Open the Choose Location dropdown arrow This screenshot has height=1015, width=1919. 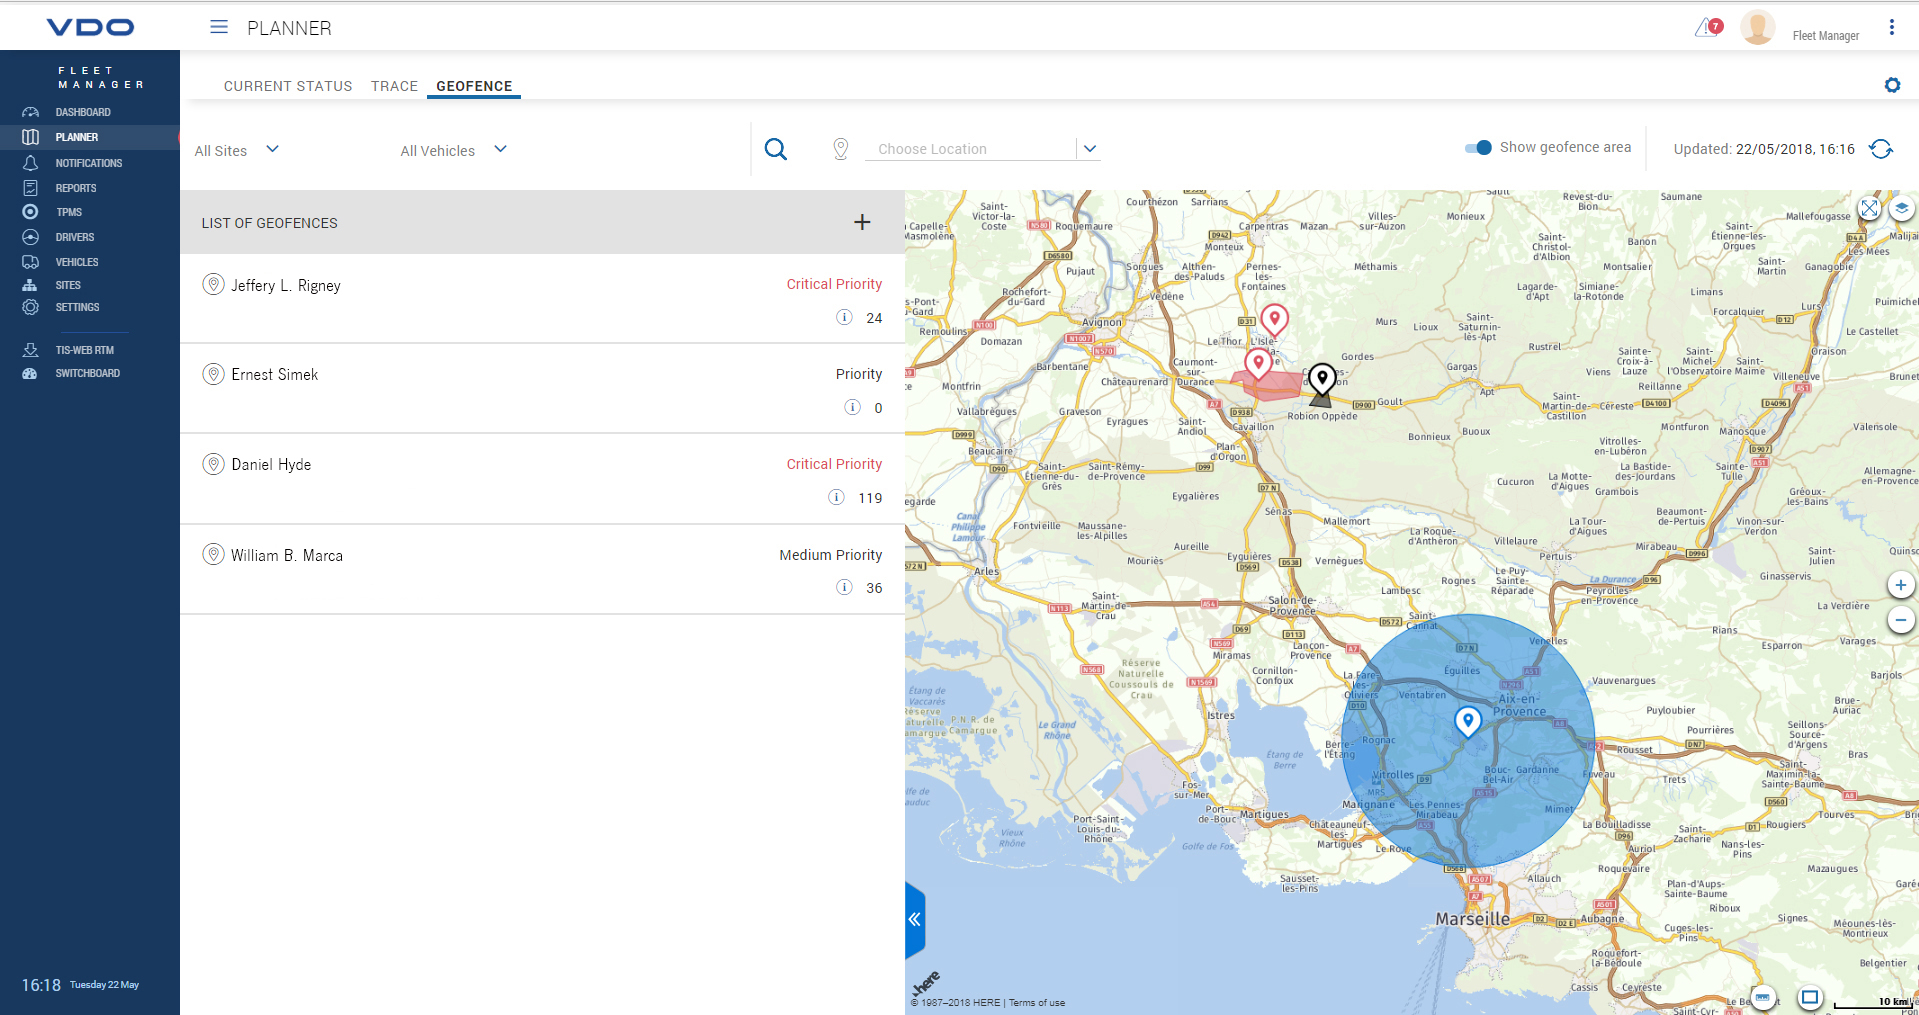pyautogui.click(x=1090, y=149)
